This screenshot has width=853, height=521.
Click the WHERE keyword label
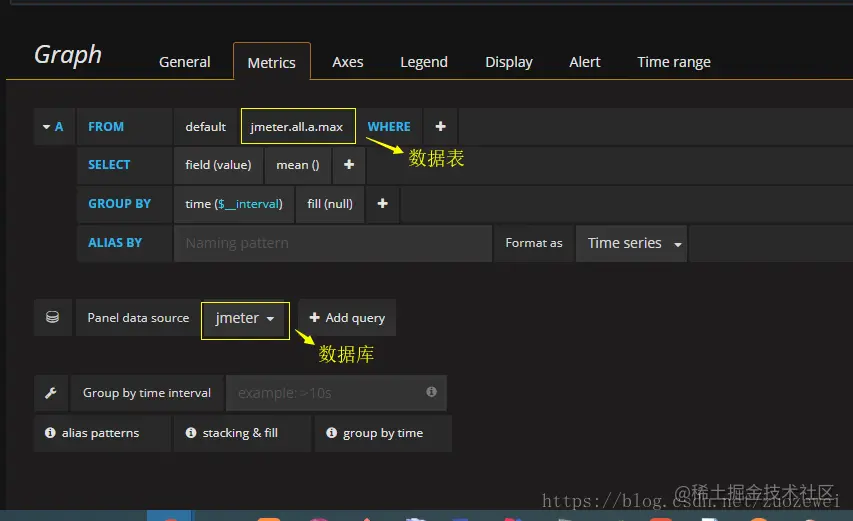point(389,127)
